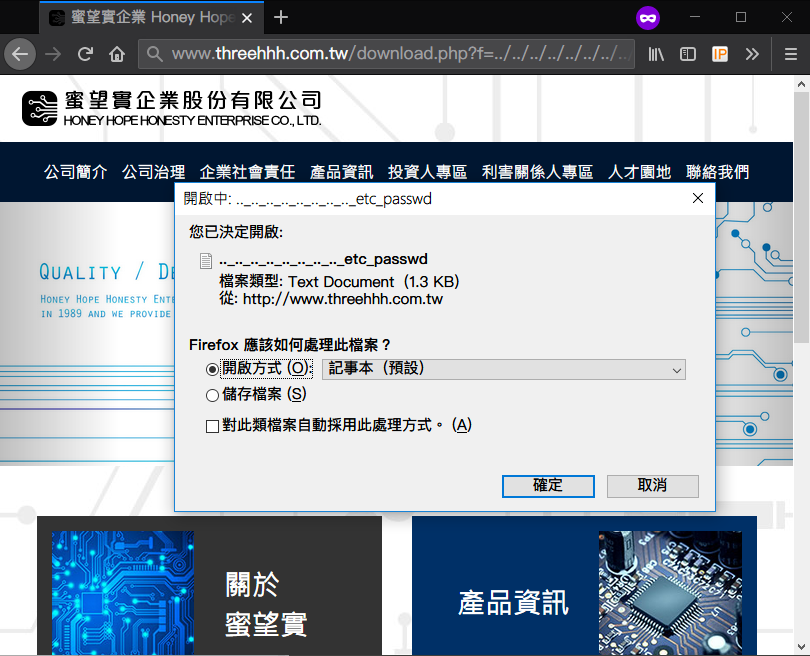Open the 公司治理 menu item

pyautogui.click(x=153, y=172)
